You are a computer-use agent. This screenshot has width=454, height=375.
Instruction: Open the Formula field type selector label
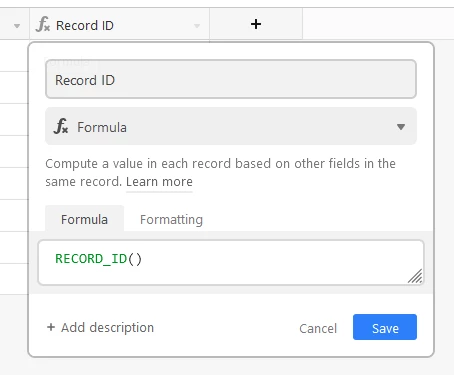[x=102, y=127]
